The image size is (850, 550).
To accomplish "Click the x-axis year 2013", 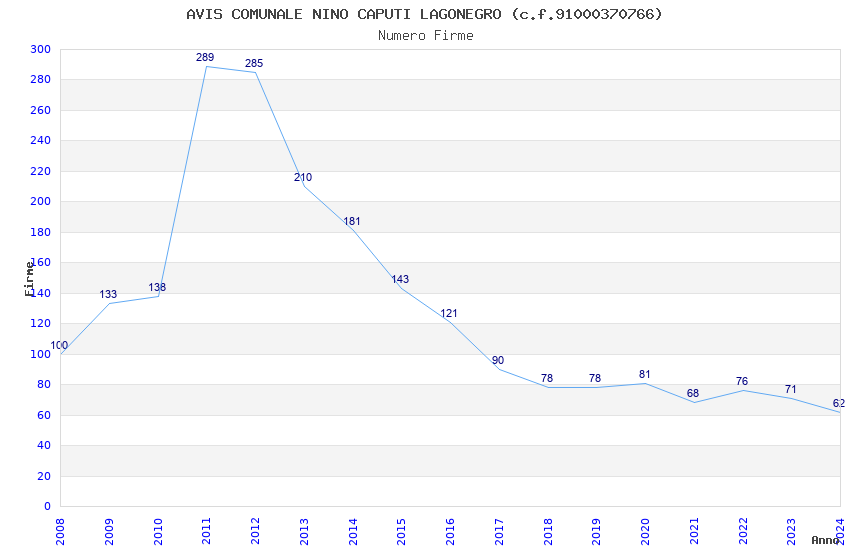I will coord(304,531).
